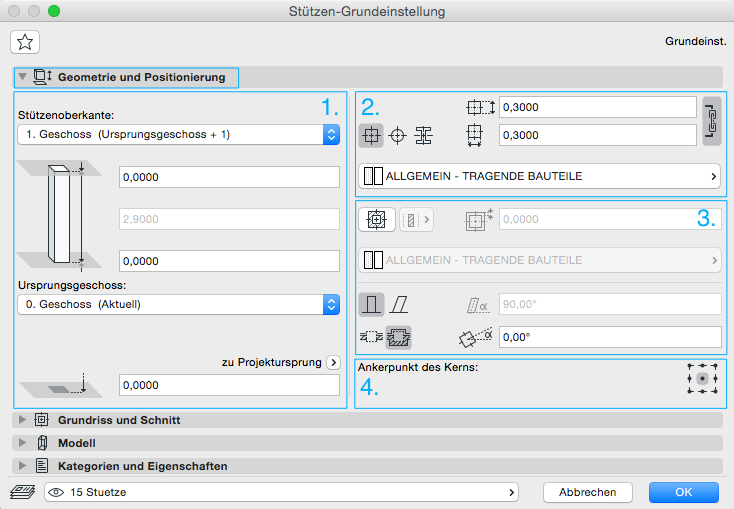Select the vertical column icon

(372, 305)
